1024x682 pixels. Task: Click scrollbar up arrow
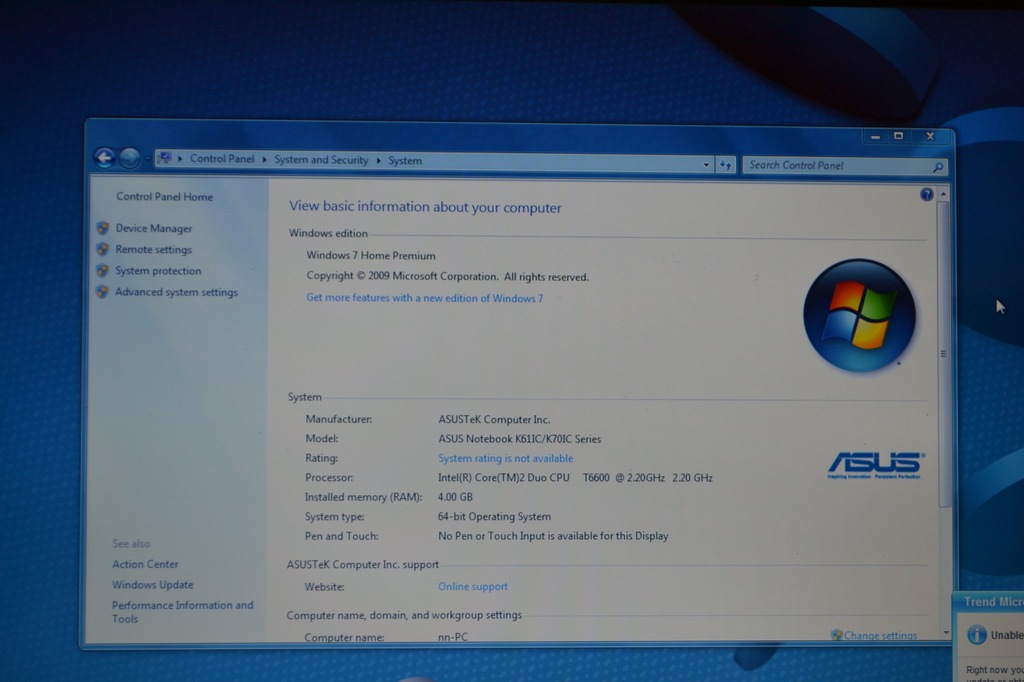943,194
